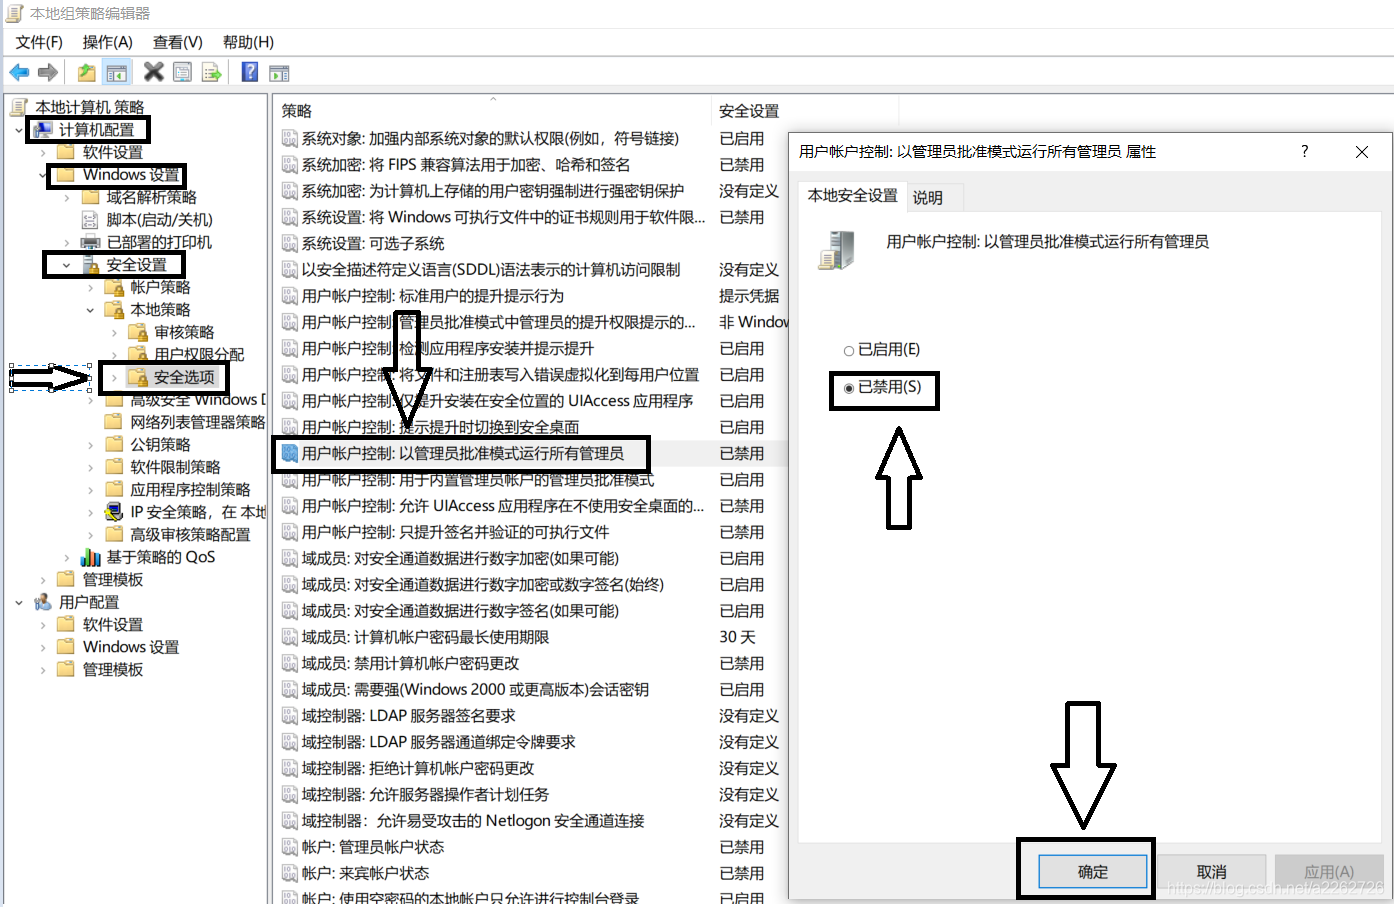Select policy 域成员: 计算机帐户密码最长使用期限
1394x907 pixels.
tap(425, 637)
